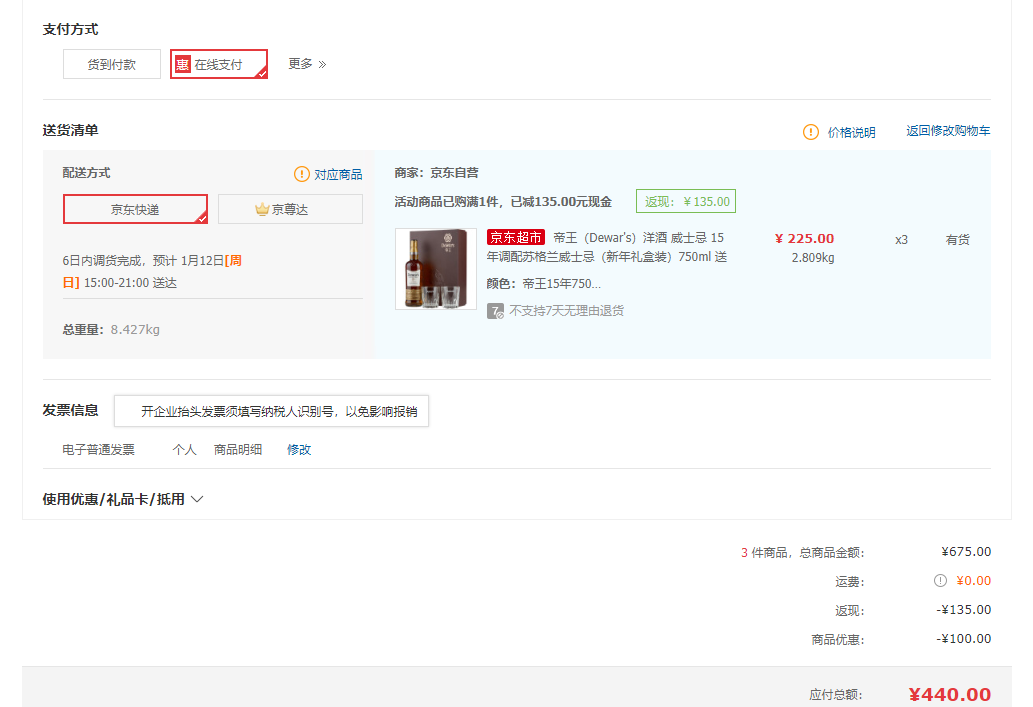Click 修改 to edit invoice info
This screenshot has width=1033, height=707.
(x=298, y=449)
